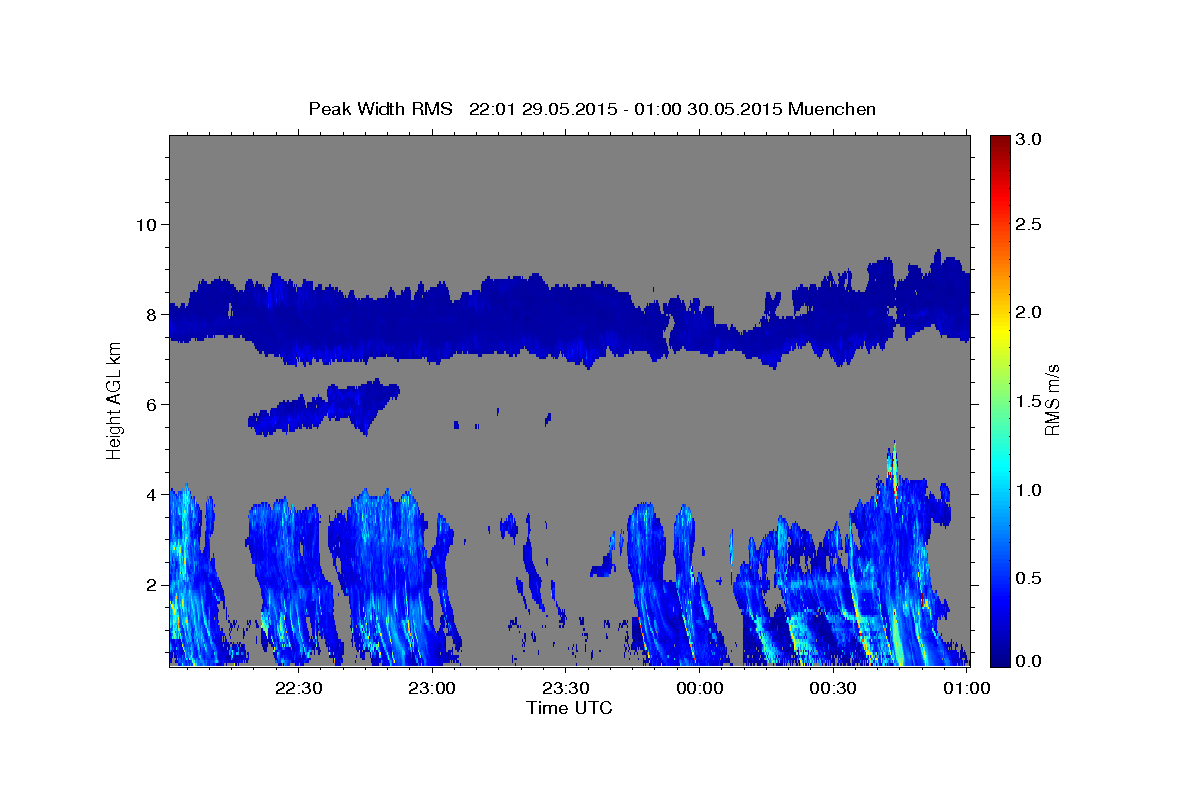The image size is (1200, 800).
Task: Click the "Time UTC" axis label
Action: 569,708
